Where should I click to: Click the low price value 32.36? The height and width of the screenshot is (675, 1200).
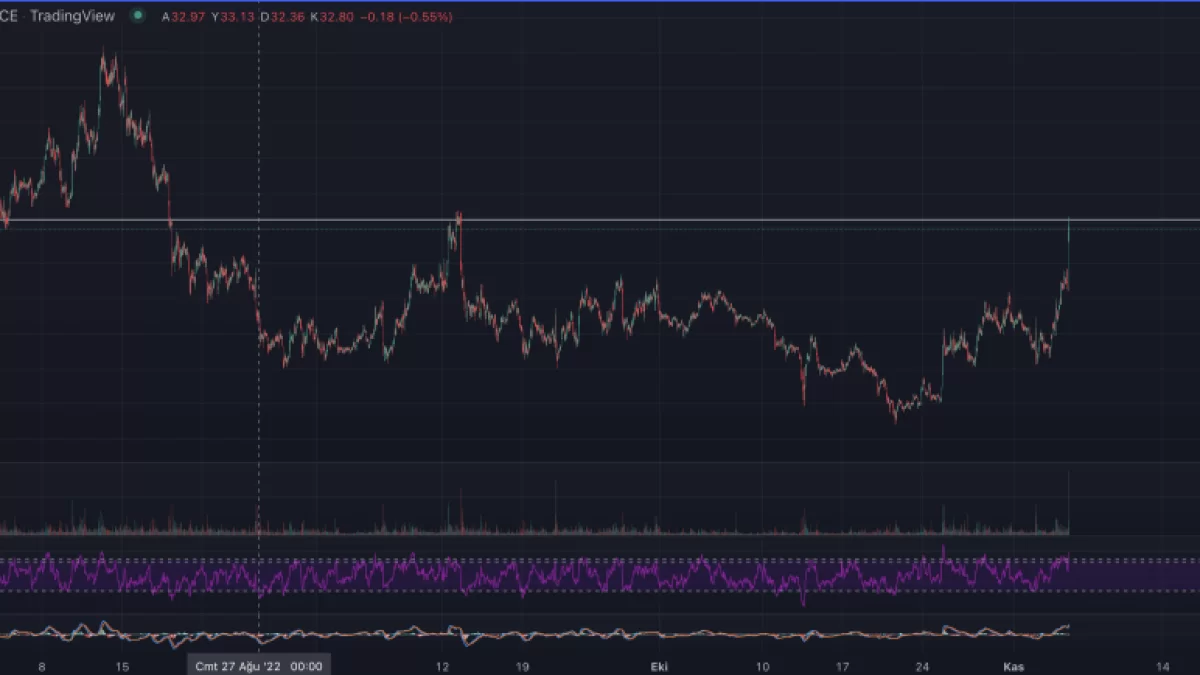pyautogui.click(x=286, y=17)
